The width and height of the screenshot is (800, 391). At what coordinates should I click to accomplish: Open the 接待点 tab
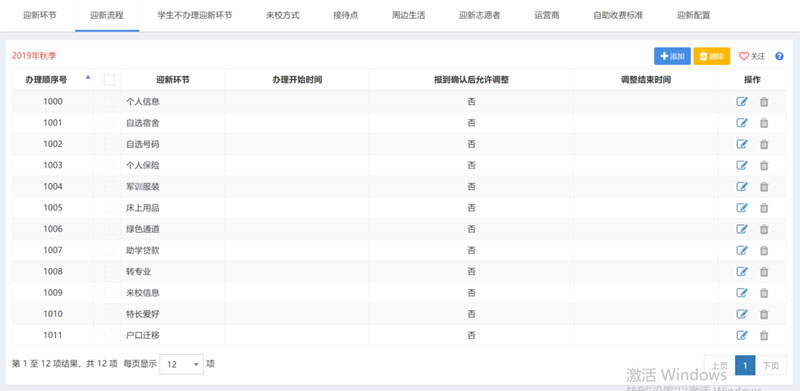pos(345,15)
